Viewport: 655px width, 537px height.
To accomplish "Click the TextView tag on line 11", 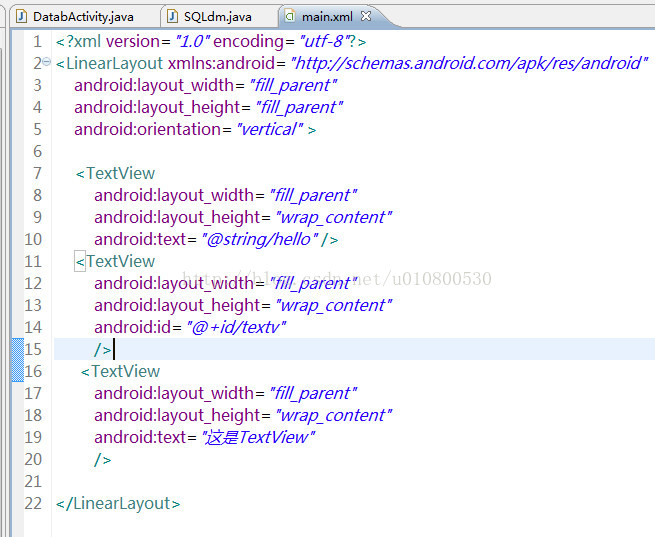I will (x=116, y=261).
